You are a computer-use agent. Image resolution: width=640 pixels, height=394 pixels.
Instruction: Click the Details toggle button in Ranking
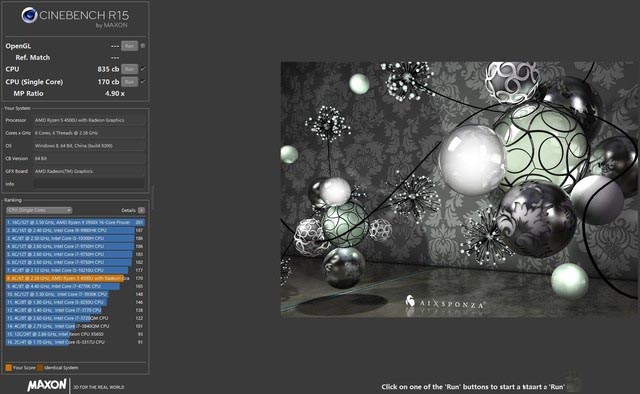[x=141, y=210]
